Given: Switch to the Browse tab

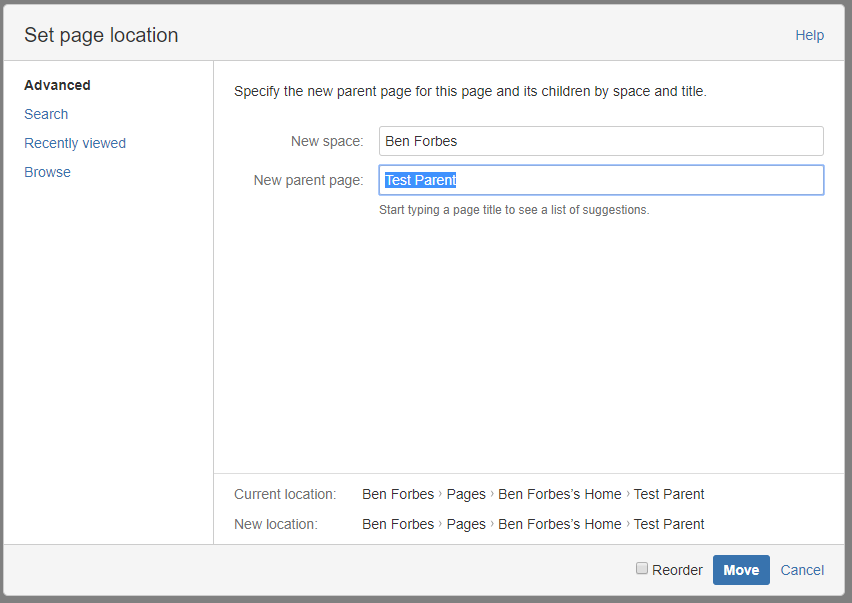Looking at the screenshot, I should (x=47, y=172).
